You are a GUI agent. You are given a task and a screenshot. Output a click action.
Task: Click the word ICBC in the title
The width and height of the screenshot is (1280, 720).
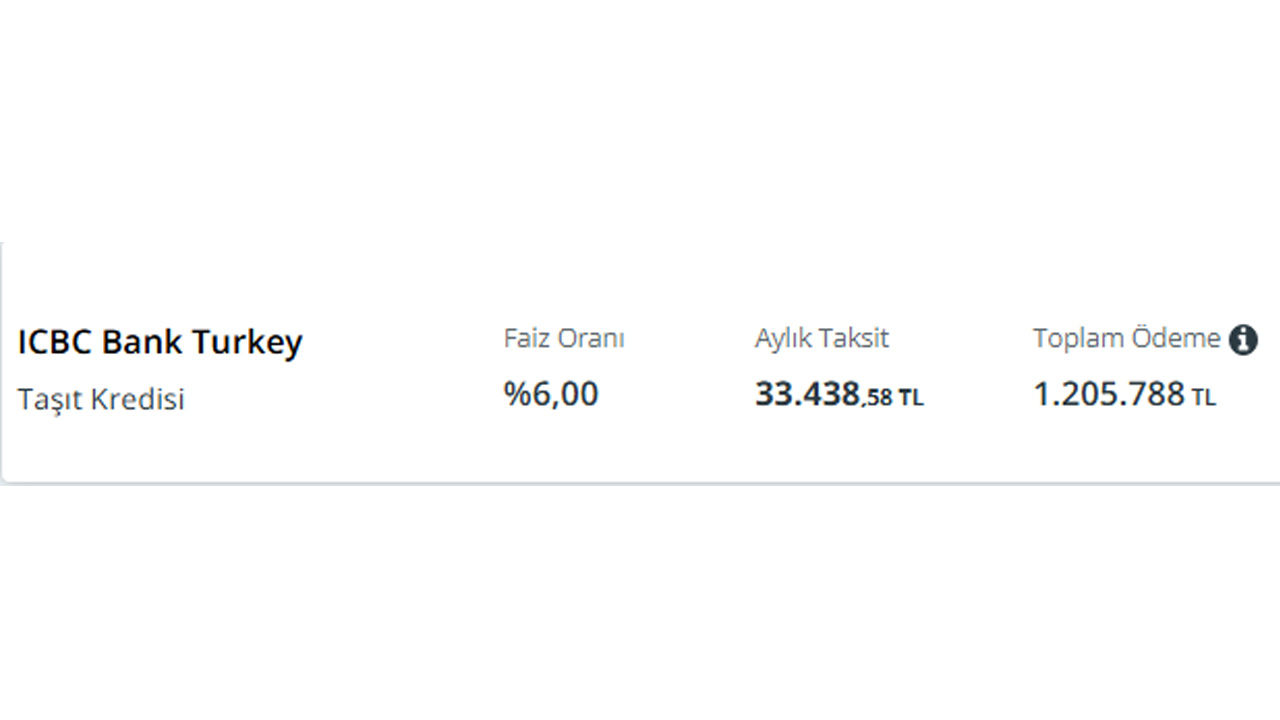point(56,342)
